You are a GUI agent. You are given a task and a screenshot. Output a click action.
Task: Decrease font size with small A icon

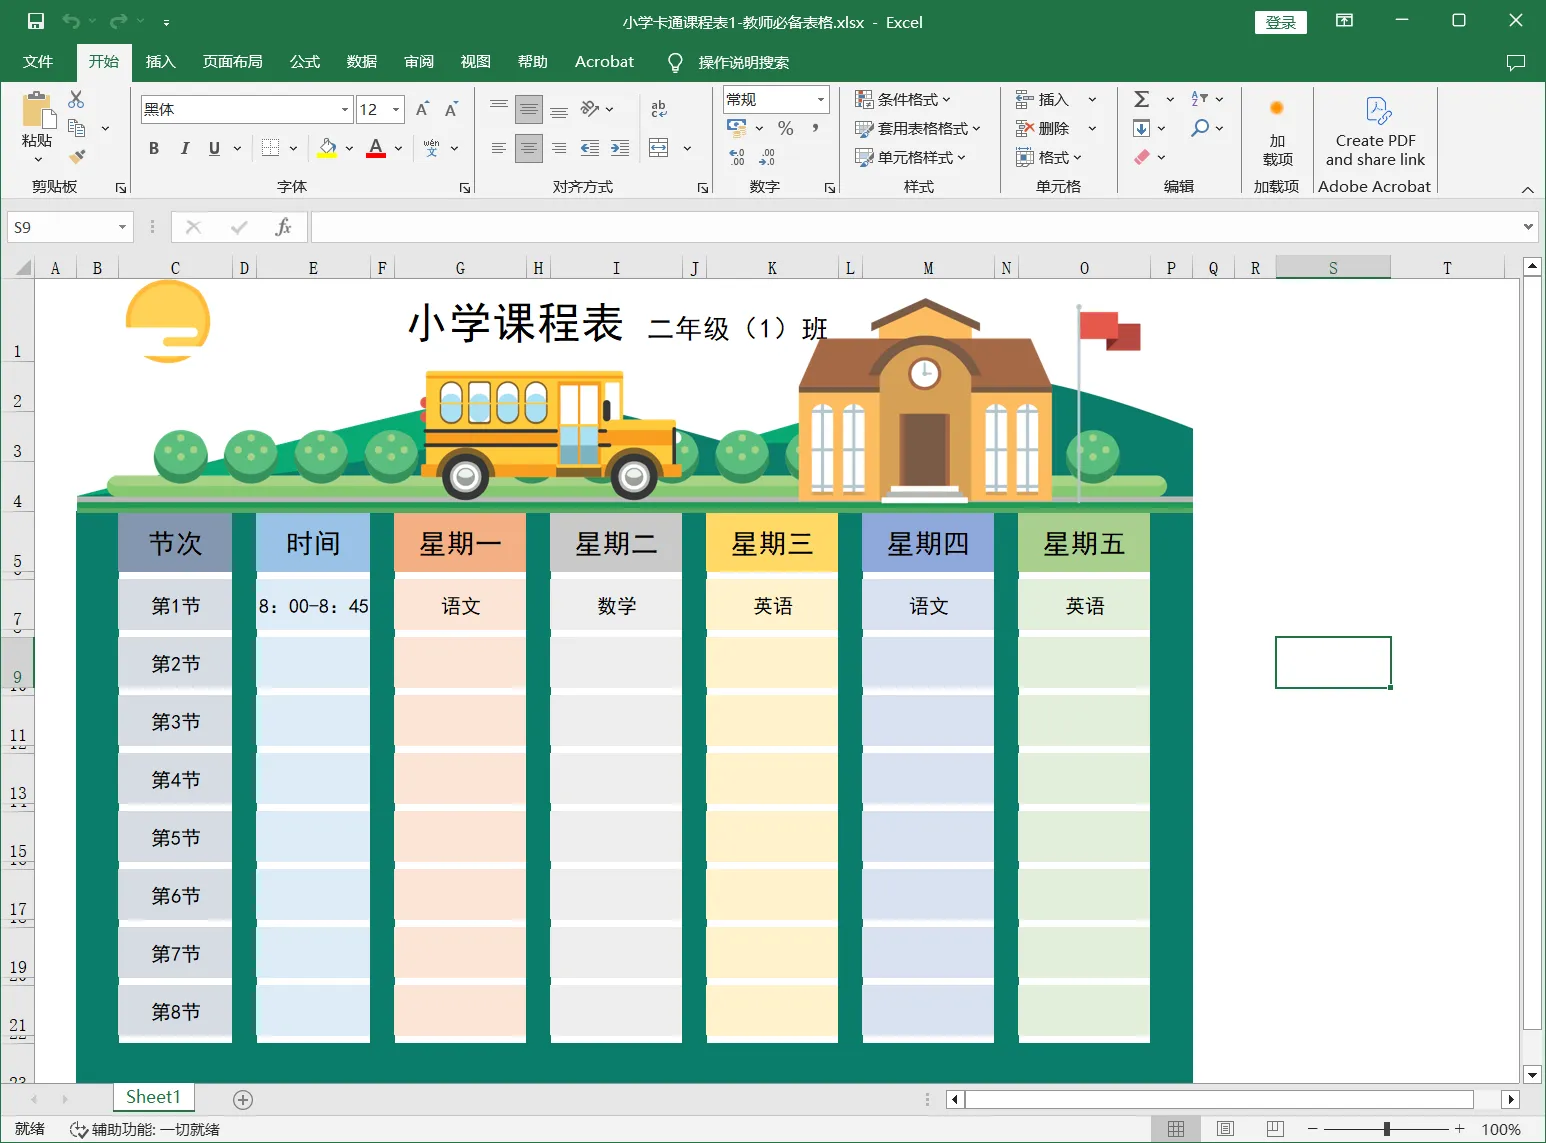(451, 109)
